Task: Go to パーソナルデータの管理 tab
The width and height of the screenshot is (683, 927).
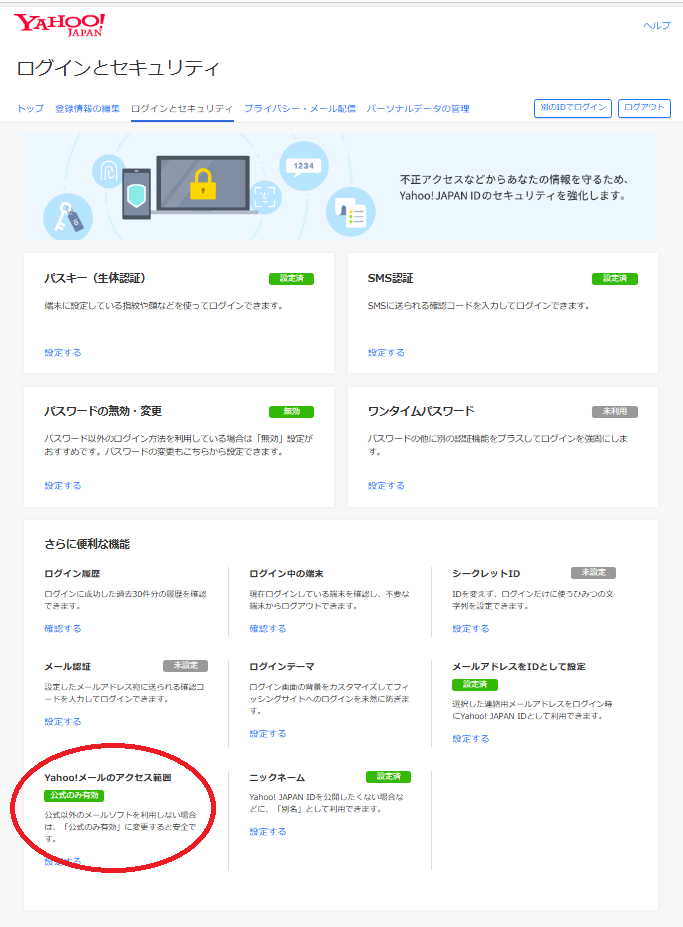Action: (x=418, y=108)
